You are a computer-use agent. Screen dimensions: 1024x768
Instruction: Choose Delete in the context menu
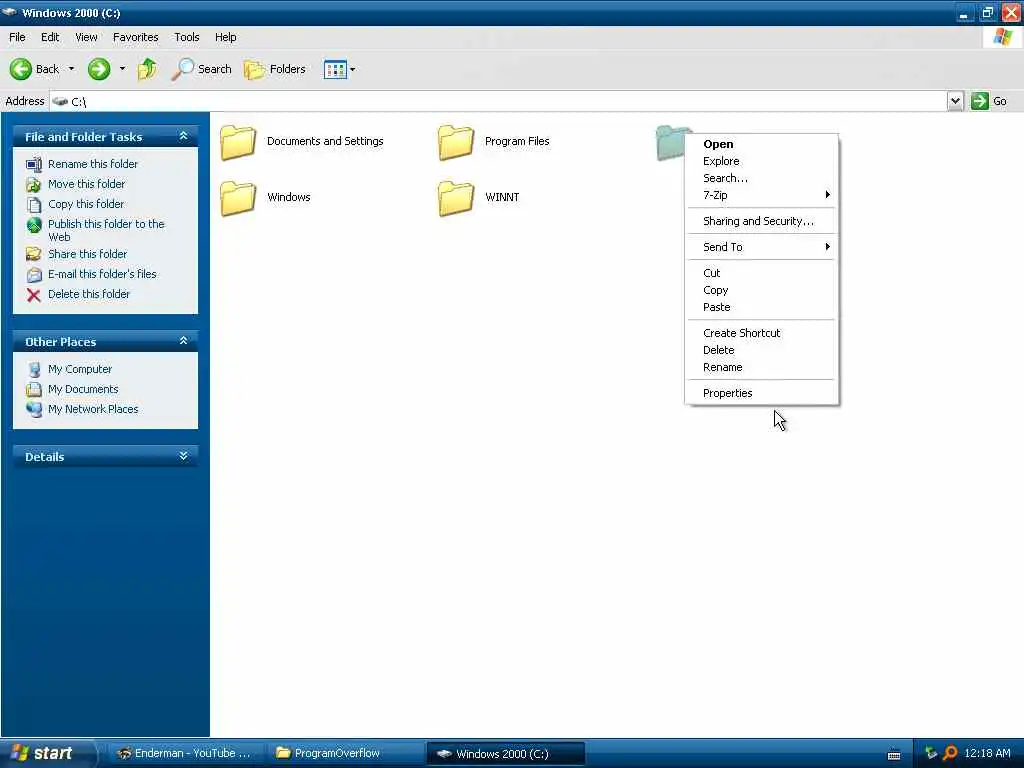(x=761, y=350)
